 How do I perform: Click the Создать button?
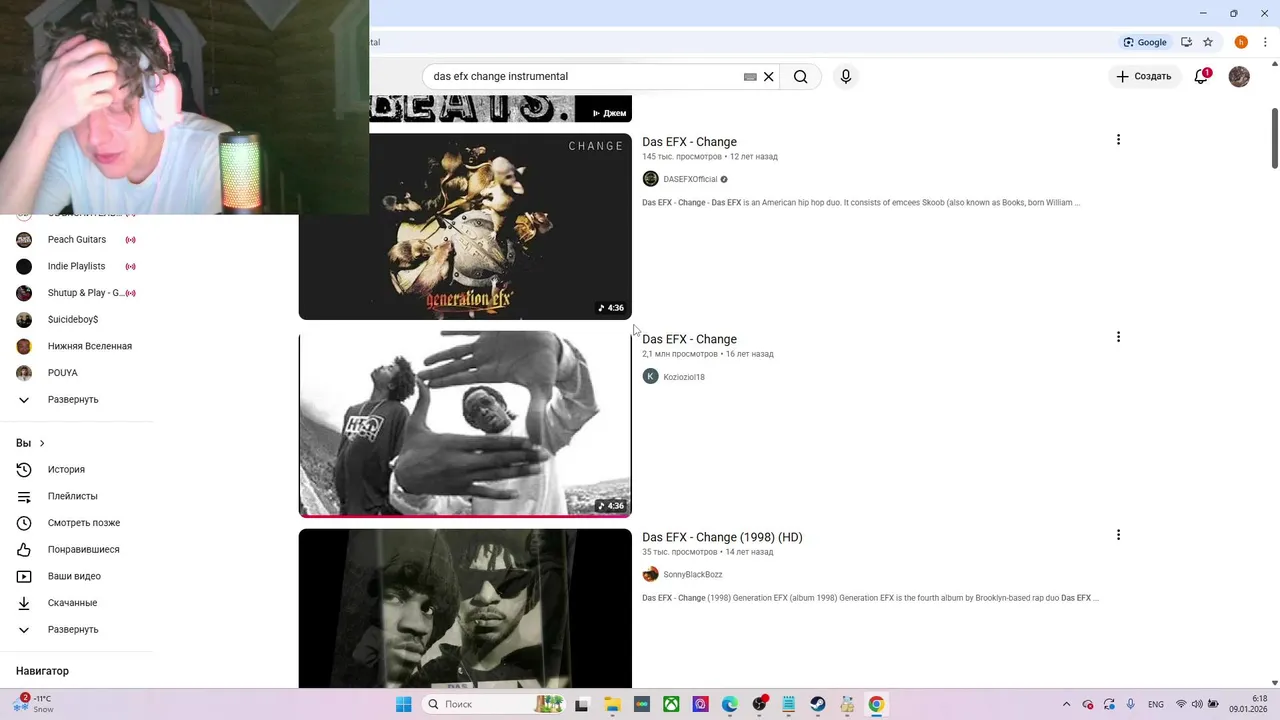click(x=1144, y=76)
